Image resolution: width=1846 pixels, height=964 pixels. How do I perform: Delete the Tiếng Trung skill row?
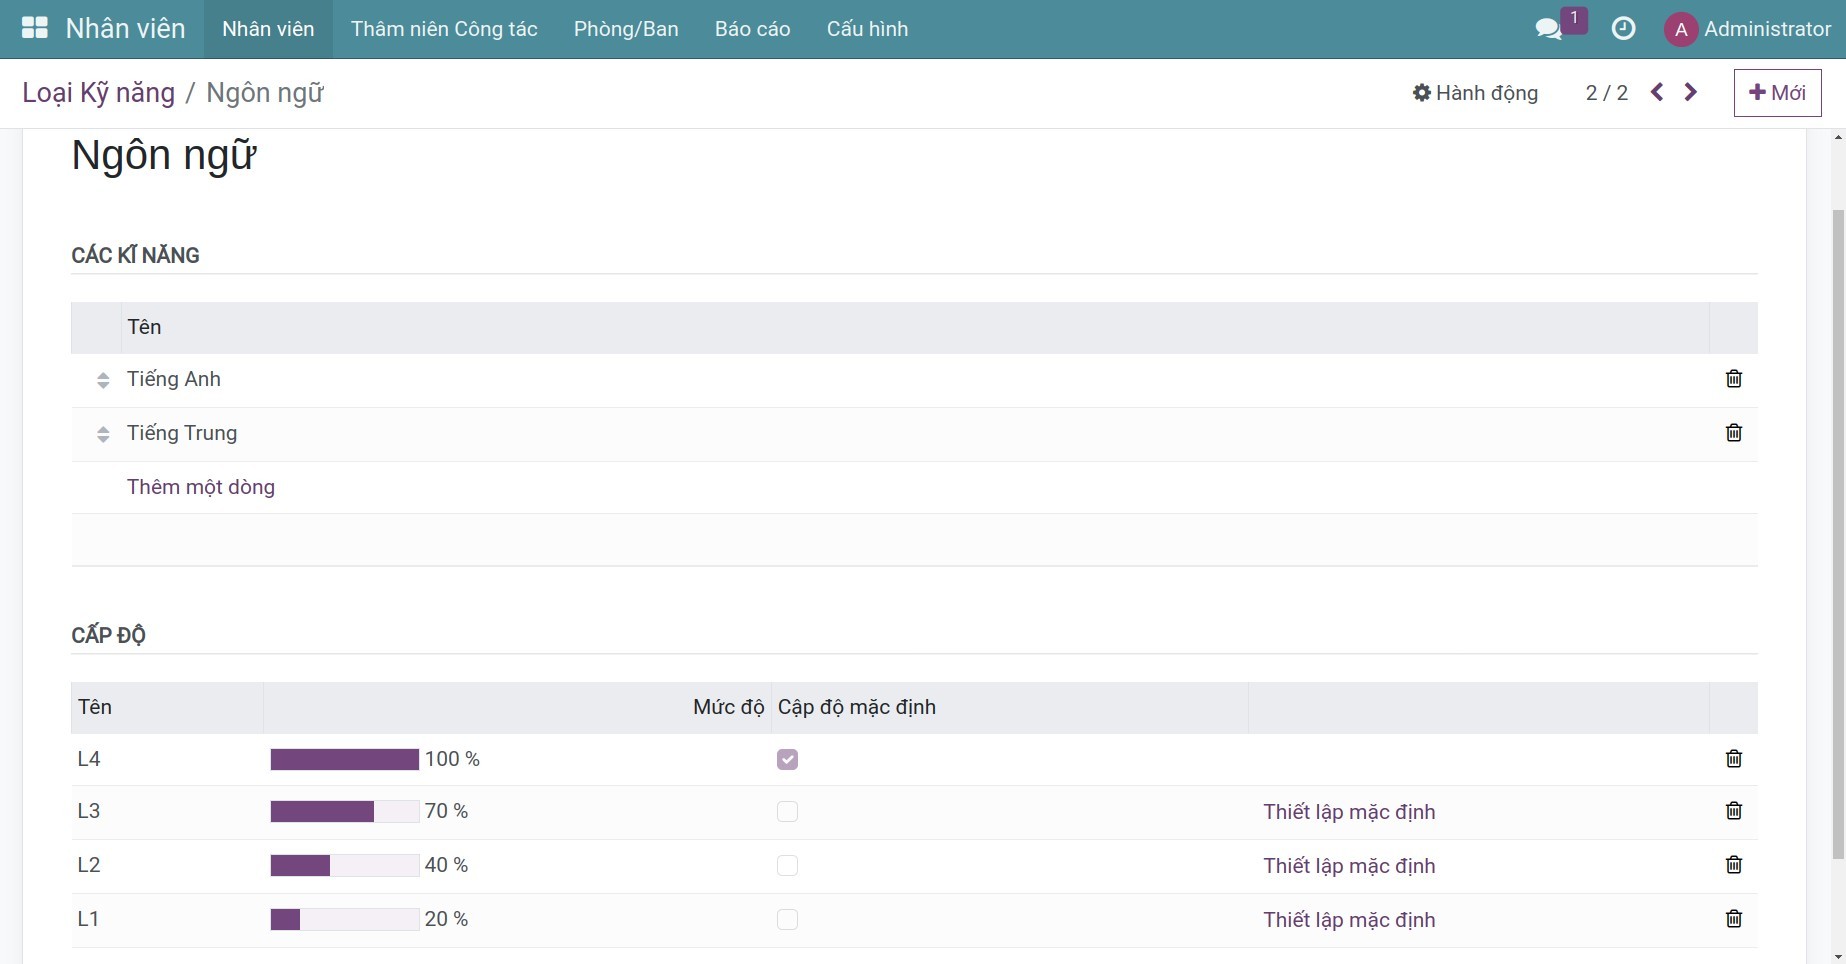pos(1733,433)
